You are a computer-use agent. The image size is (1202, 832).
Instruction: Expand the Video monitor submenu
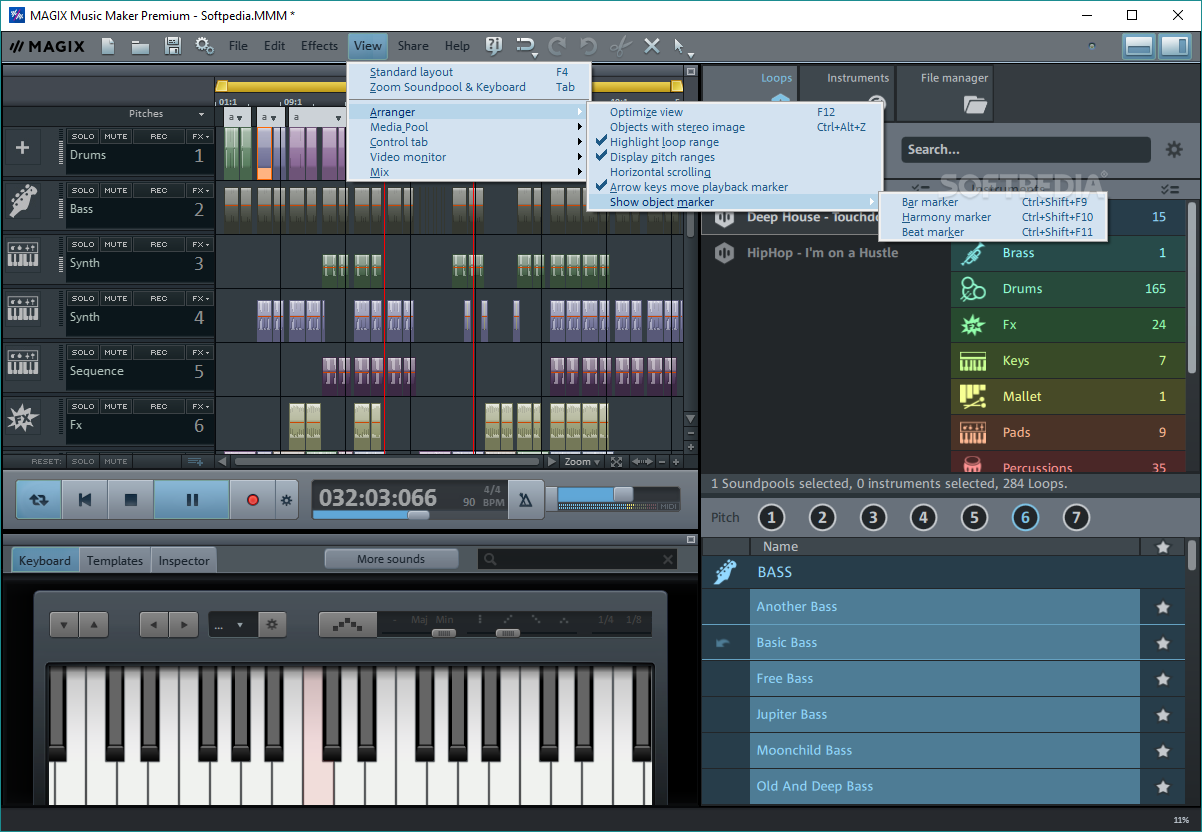coord(468,157)
